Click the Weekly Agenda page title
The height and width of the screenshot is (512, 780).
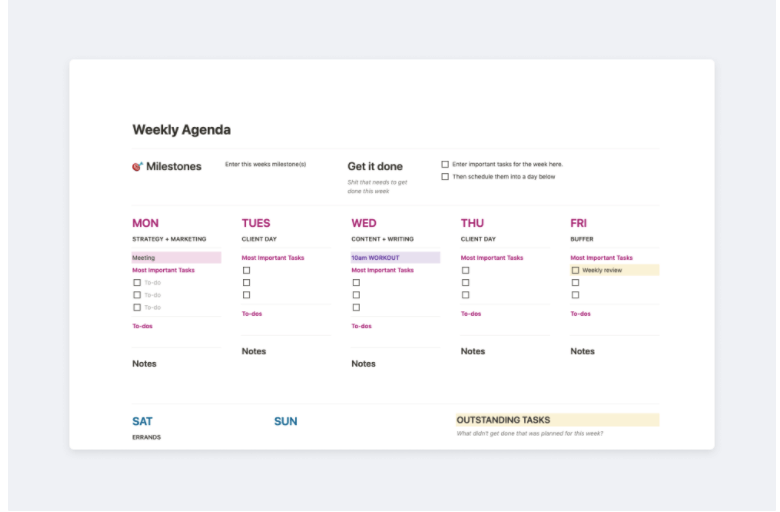[181, 130]
